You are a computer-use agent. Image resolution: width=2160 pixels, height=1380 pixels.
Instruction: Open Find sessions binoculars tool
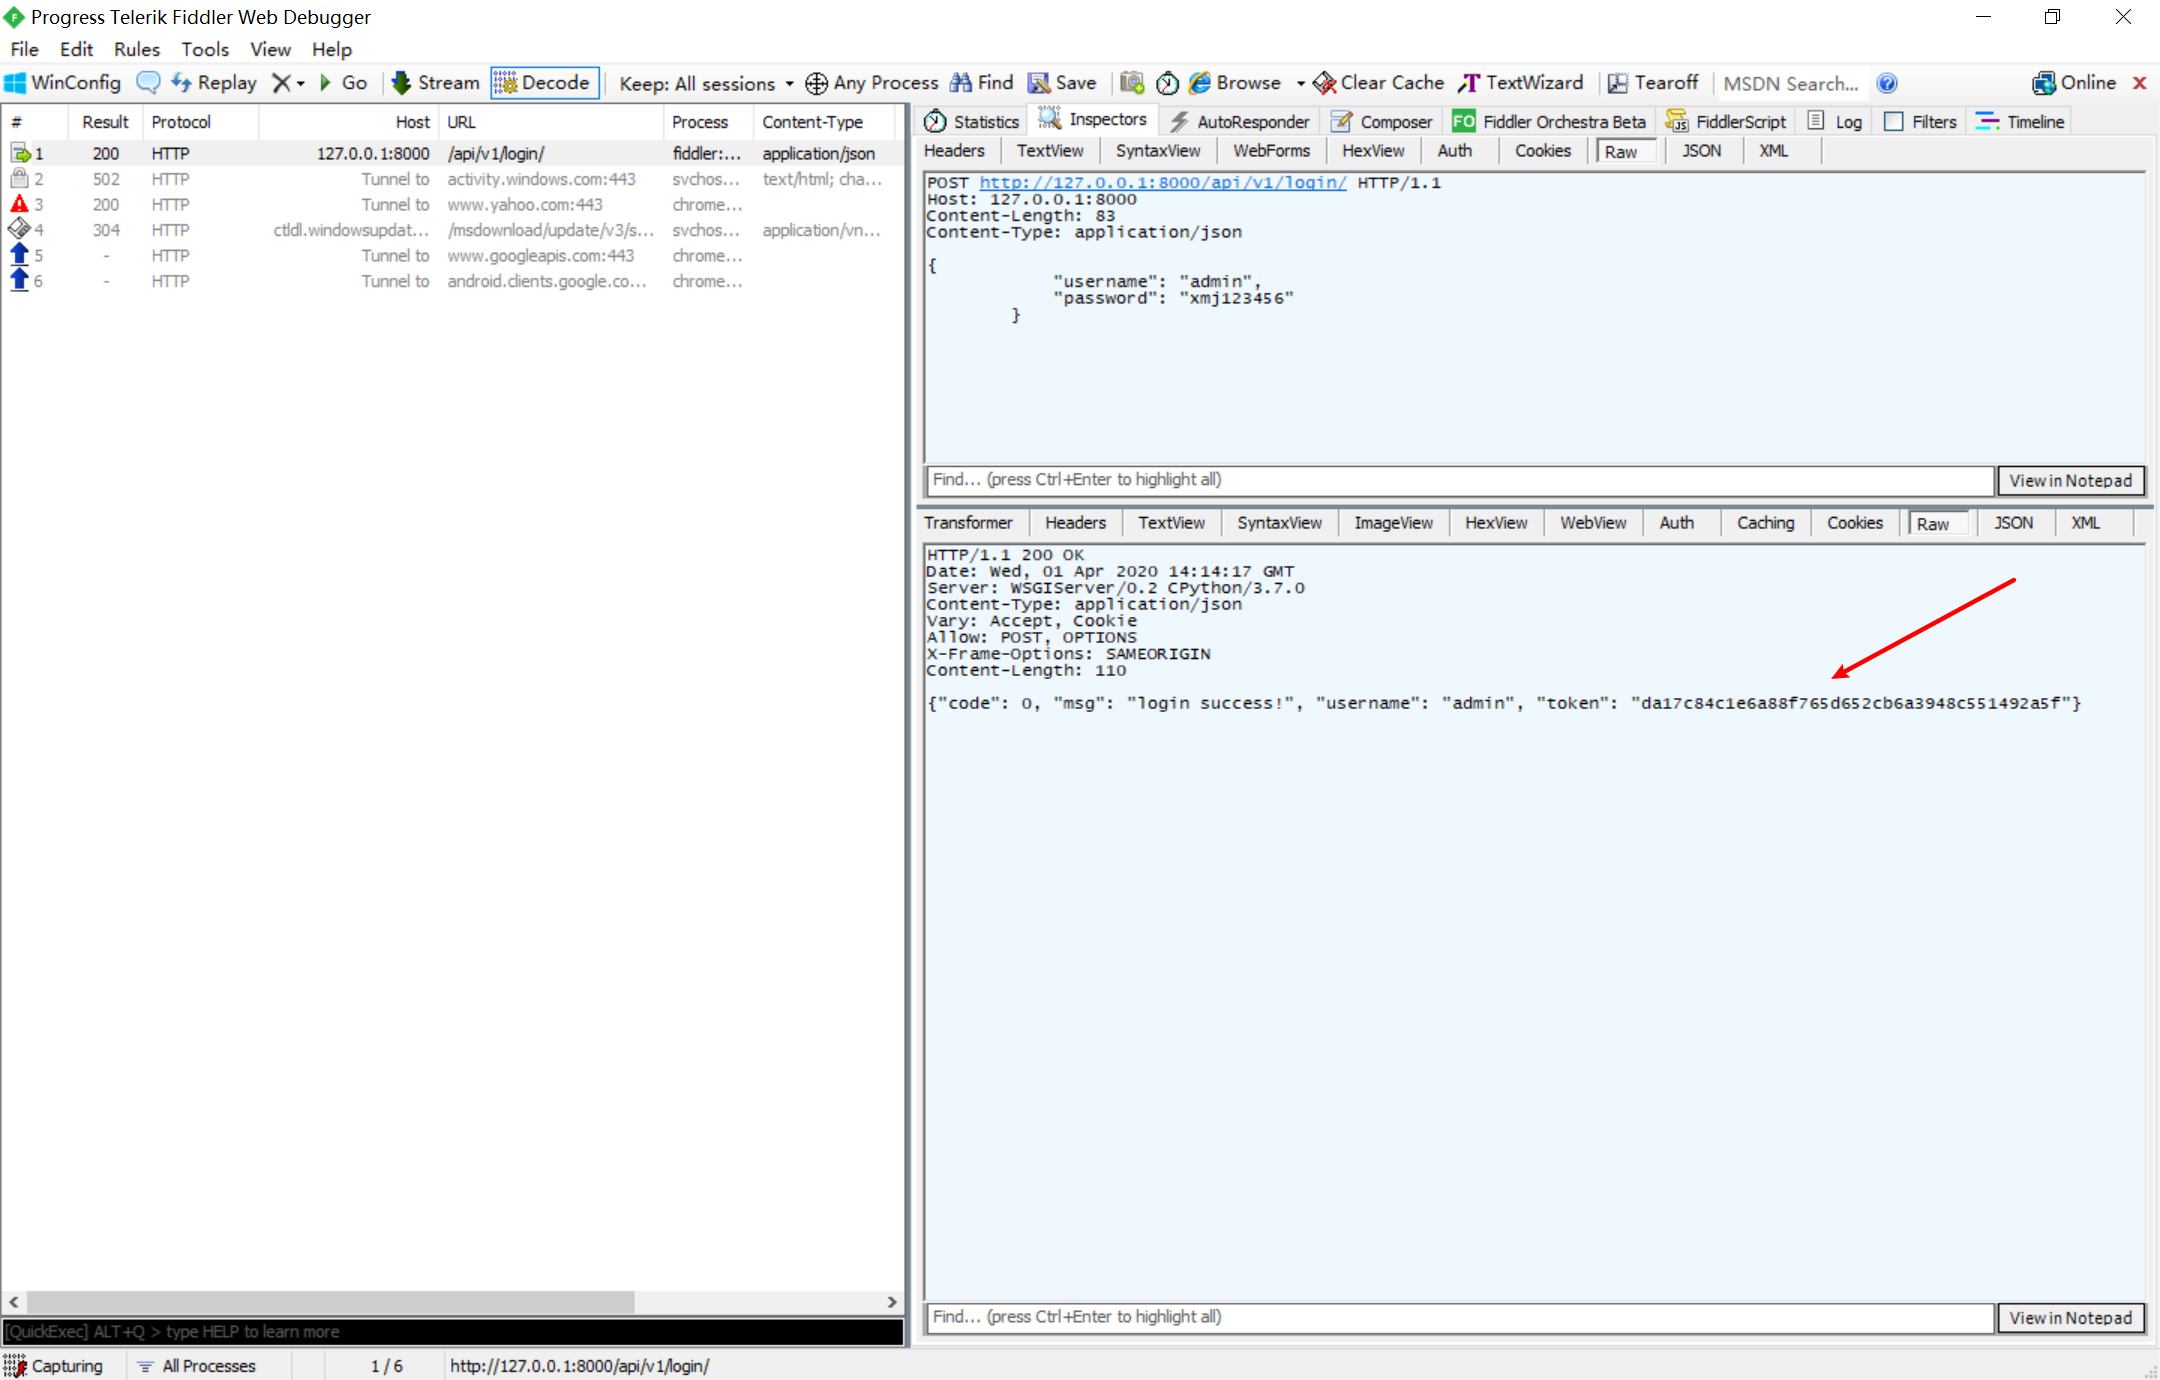(x=982, y=83)
